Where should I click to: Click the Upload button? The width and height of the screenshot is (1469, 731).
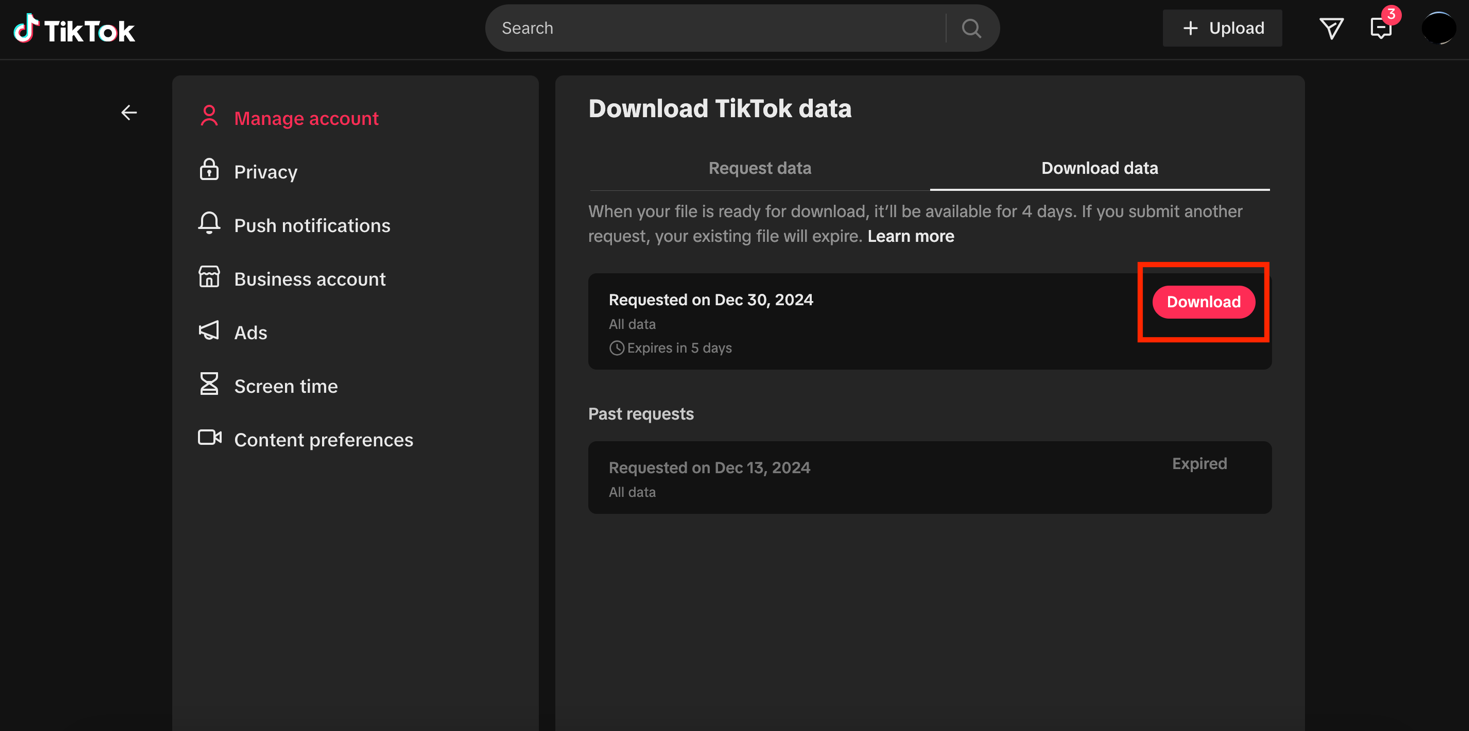tap(1222, 28)
